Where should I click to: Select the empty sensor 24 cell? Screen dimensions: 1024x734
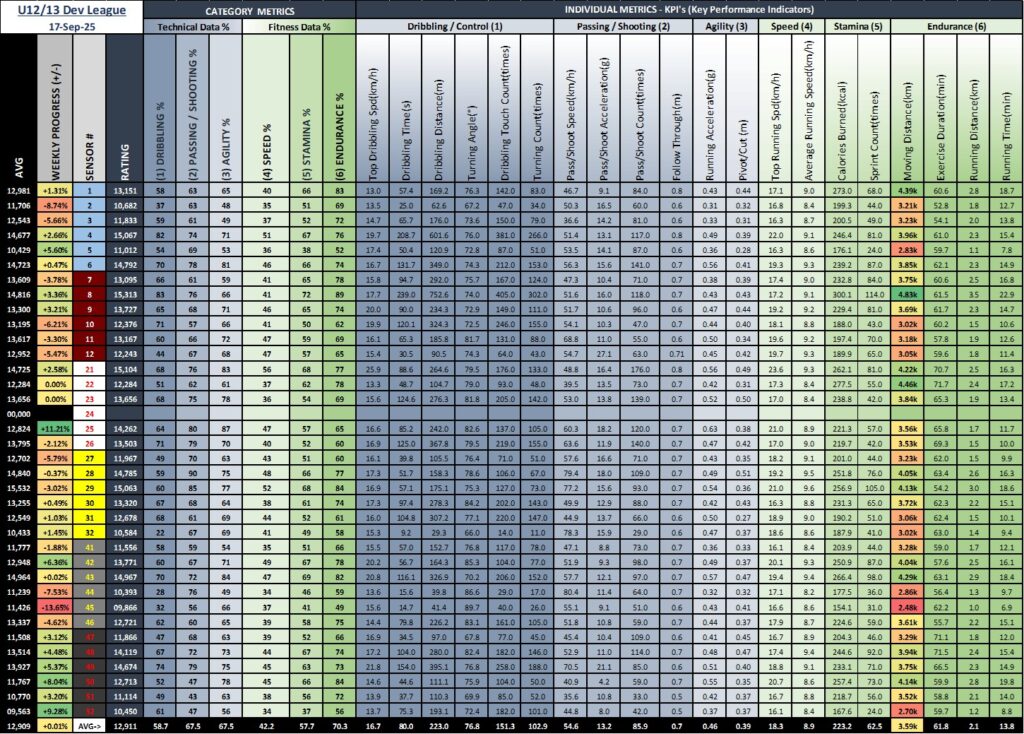88,413
